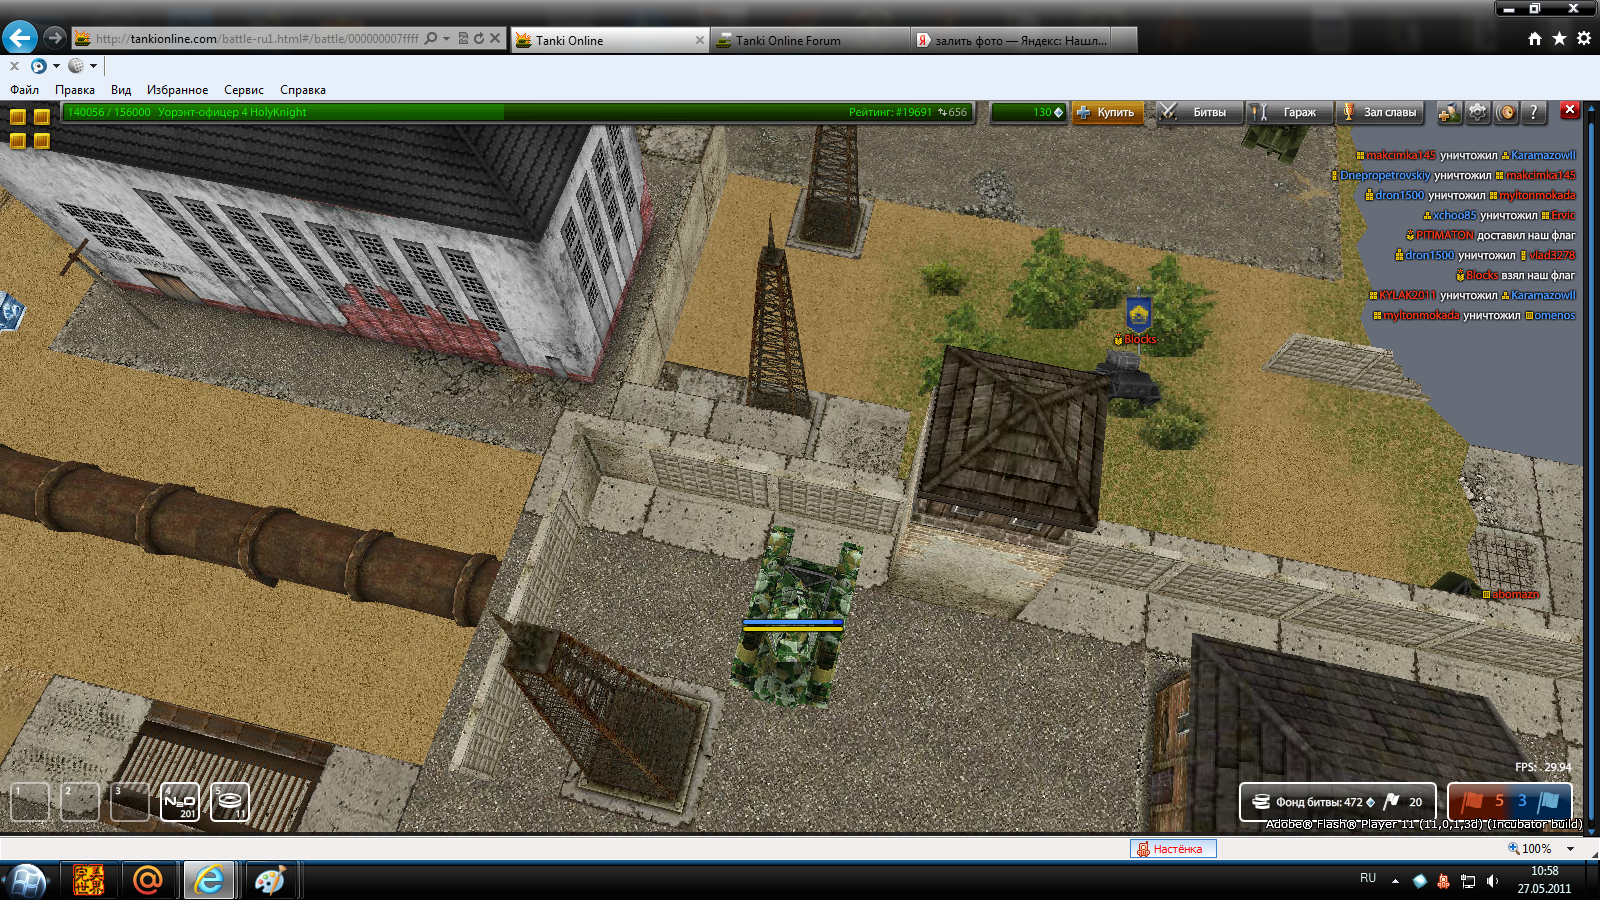Open the Справка menu
The width and height of the screenshot is (1600, 900).
[x=303, y=90]
